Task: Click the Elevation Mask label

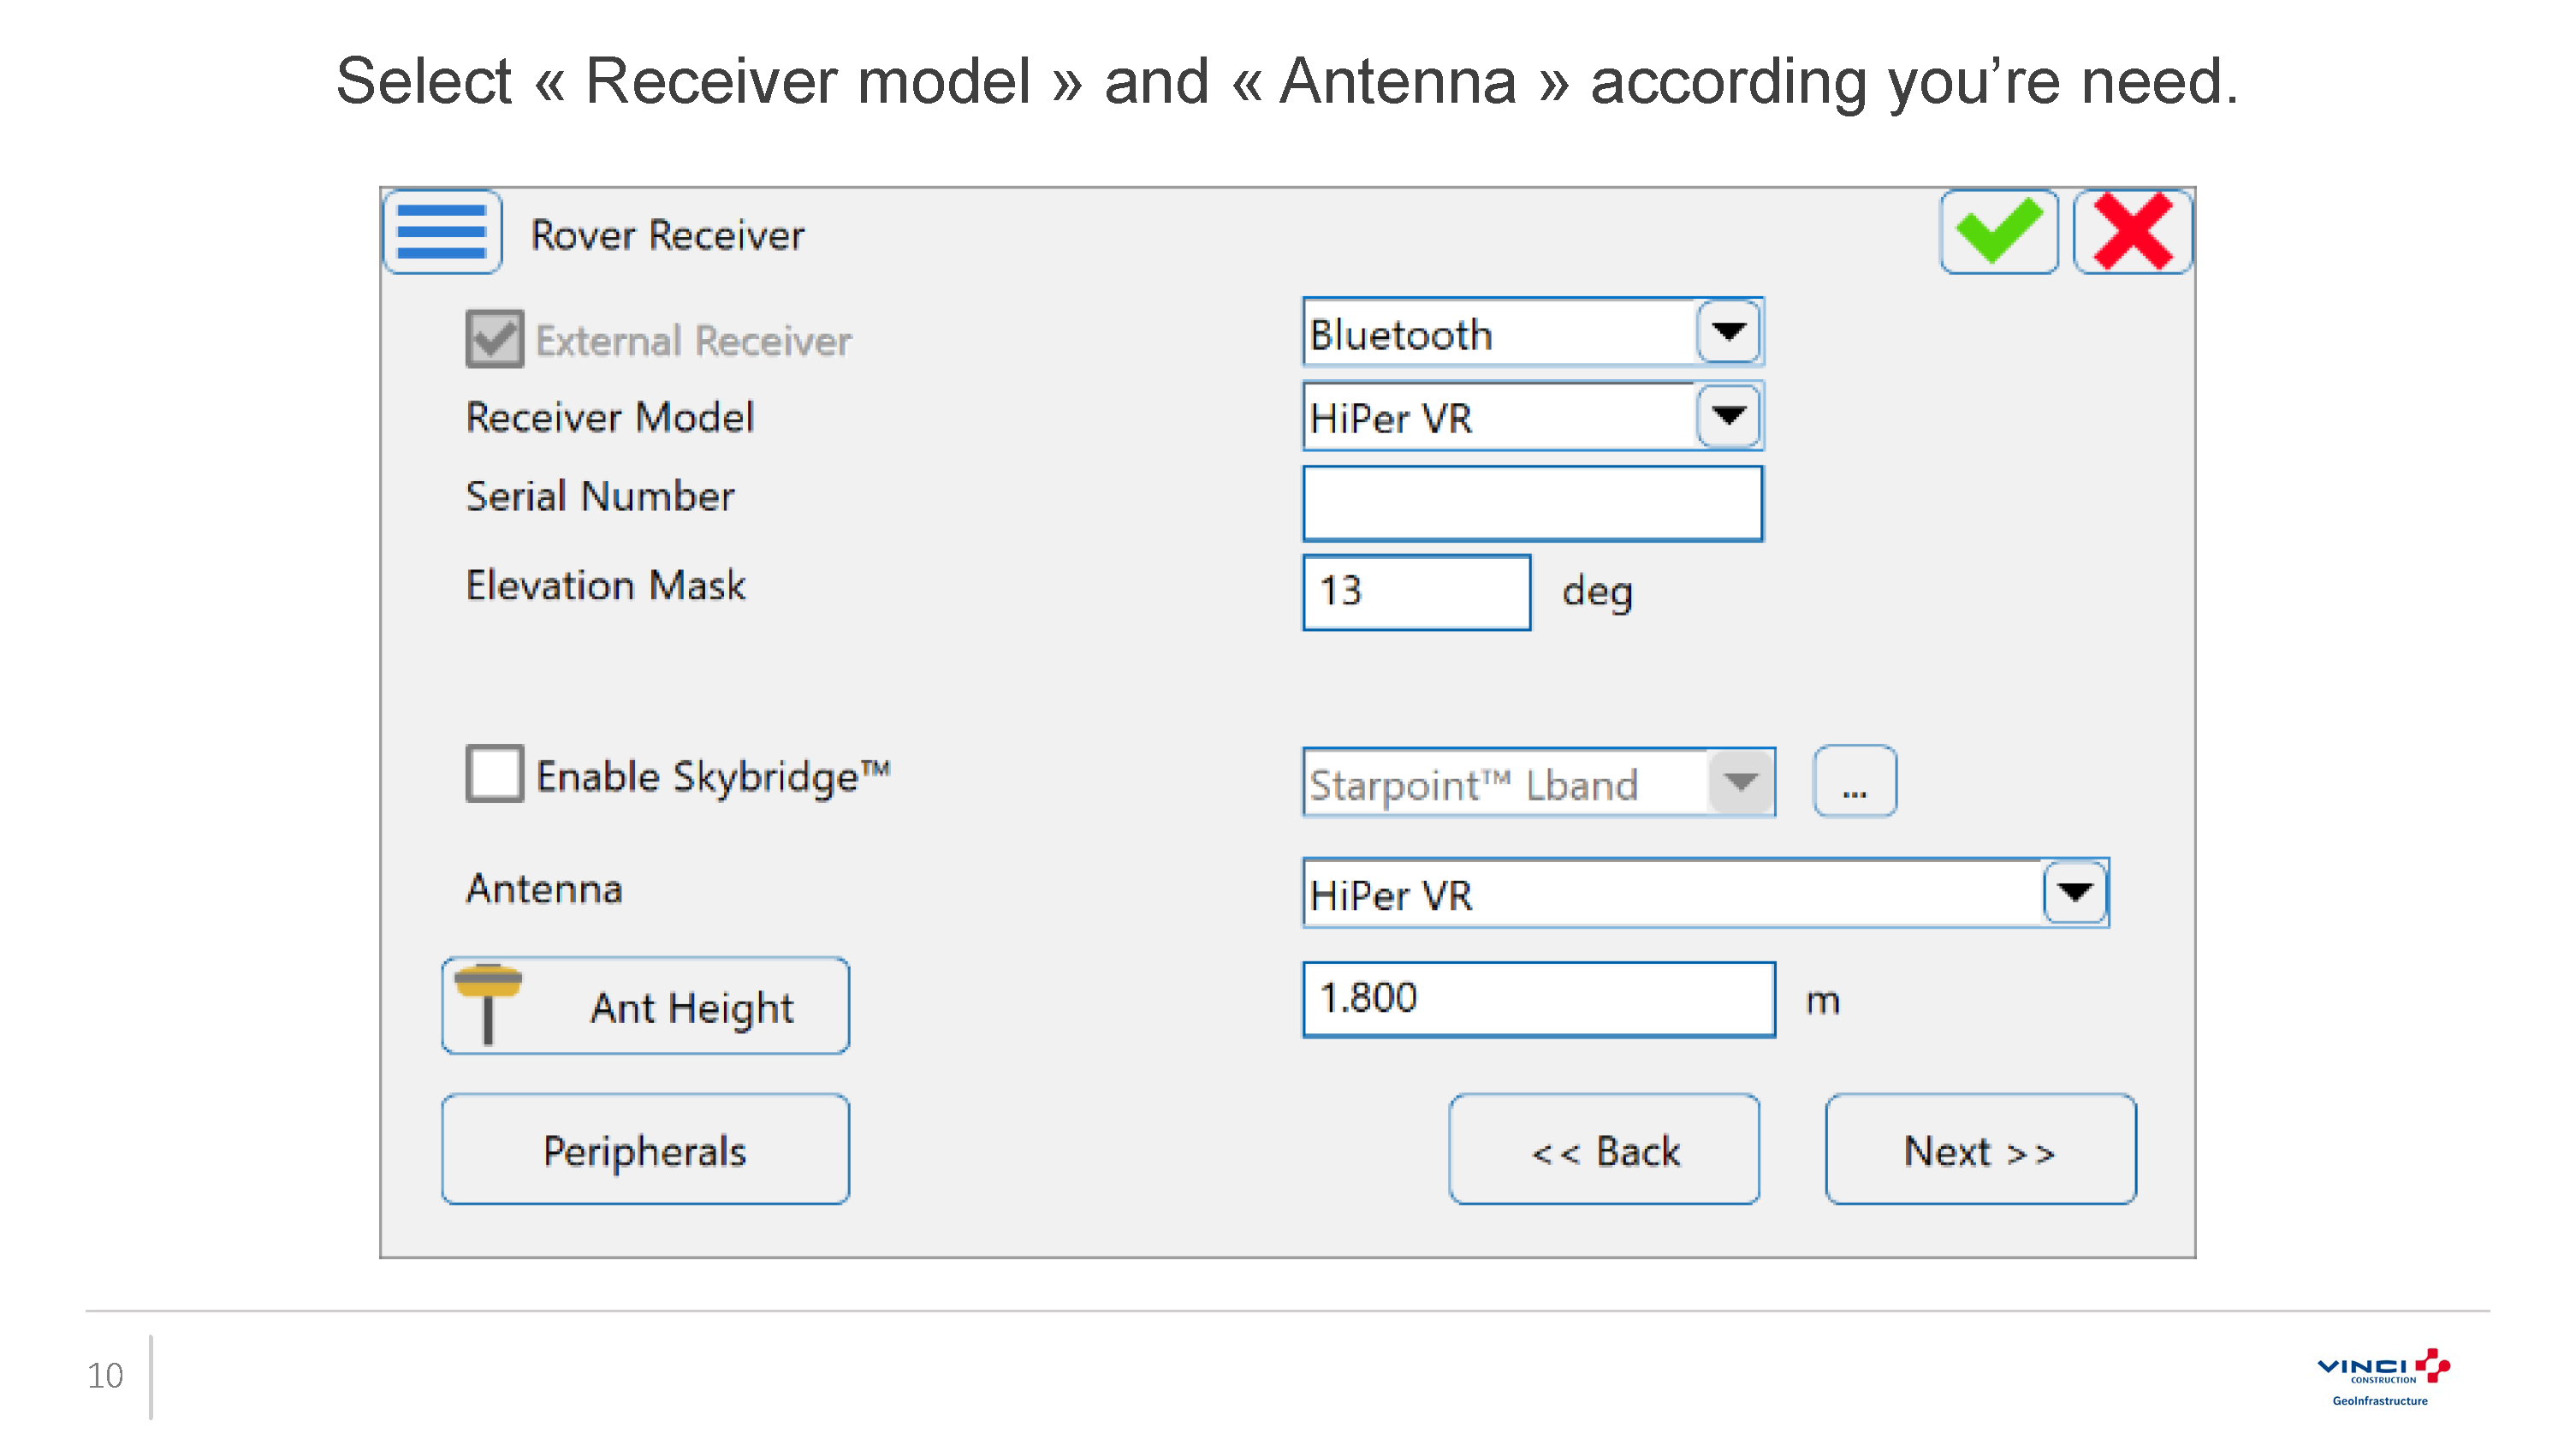Action: 605,585
